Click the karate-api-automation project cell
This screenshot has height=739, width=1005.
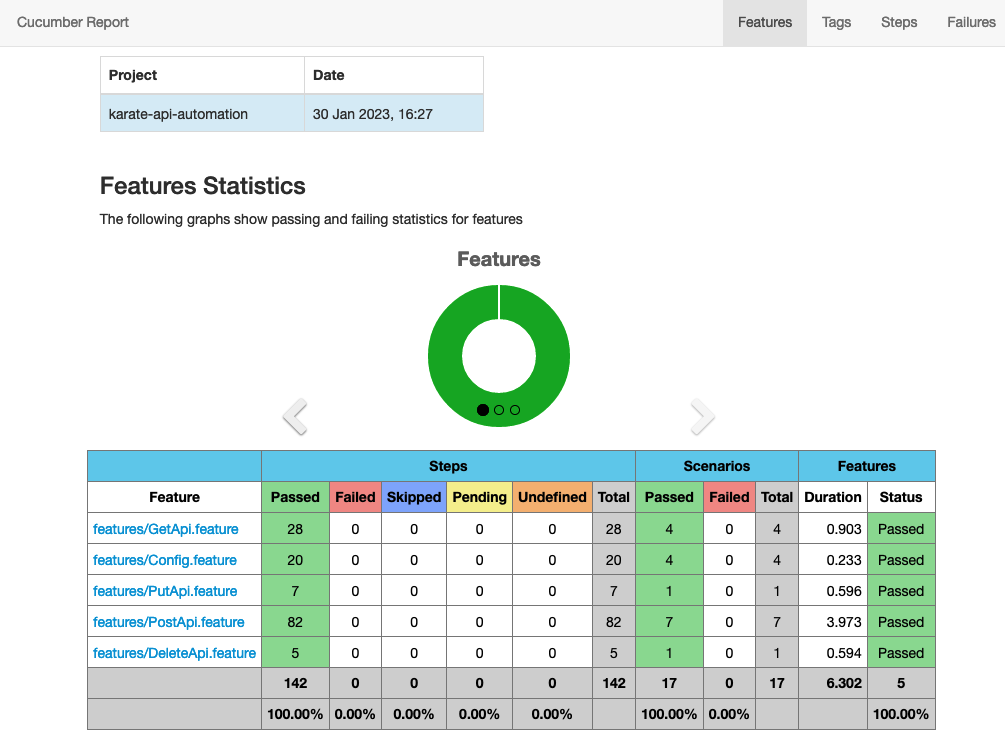pyautogui.click(x=178, y=113)
